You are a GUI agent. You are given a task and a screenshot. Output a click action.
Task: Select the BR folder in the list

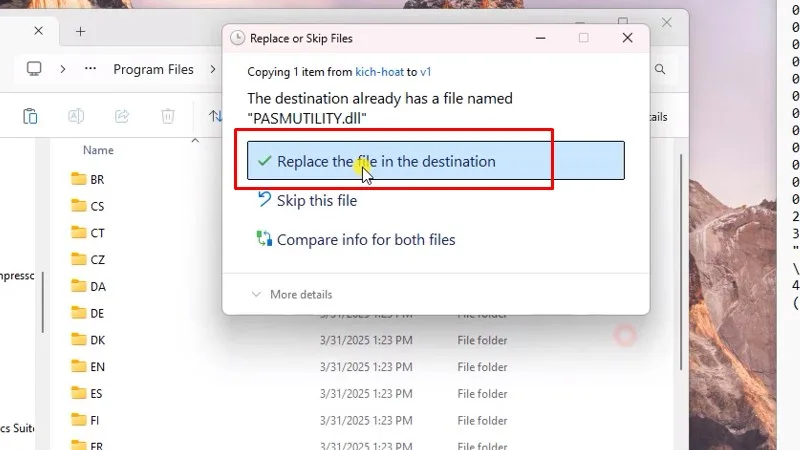(x=96, y=180)
